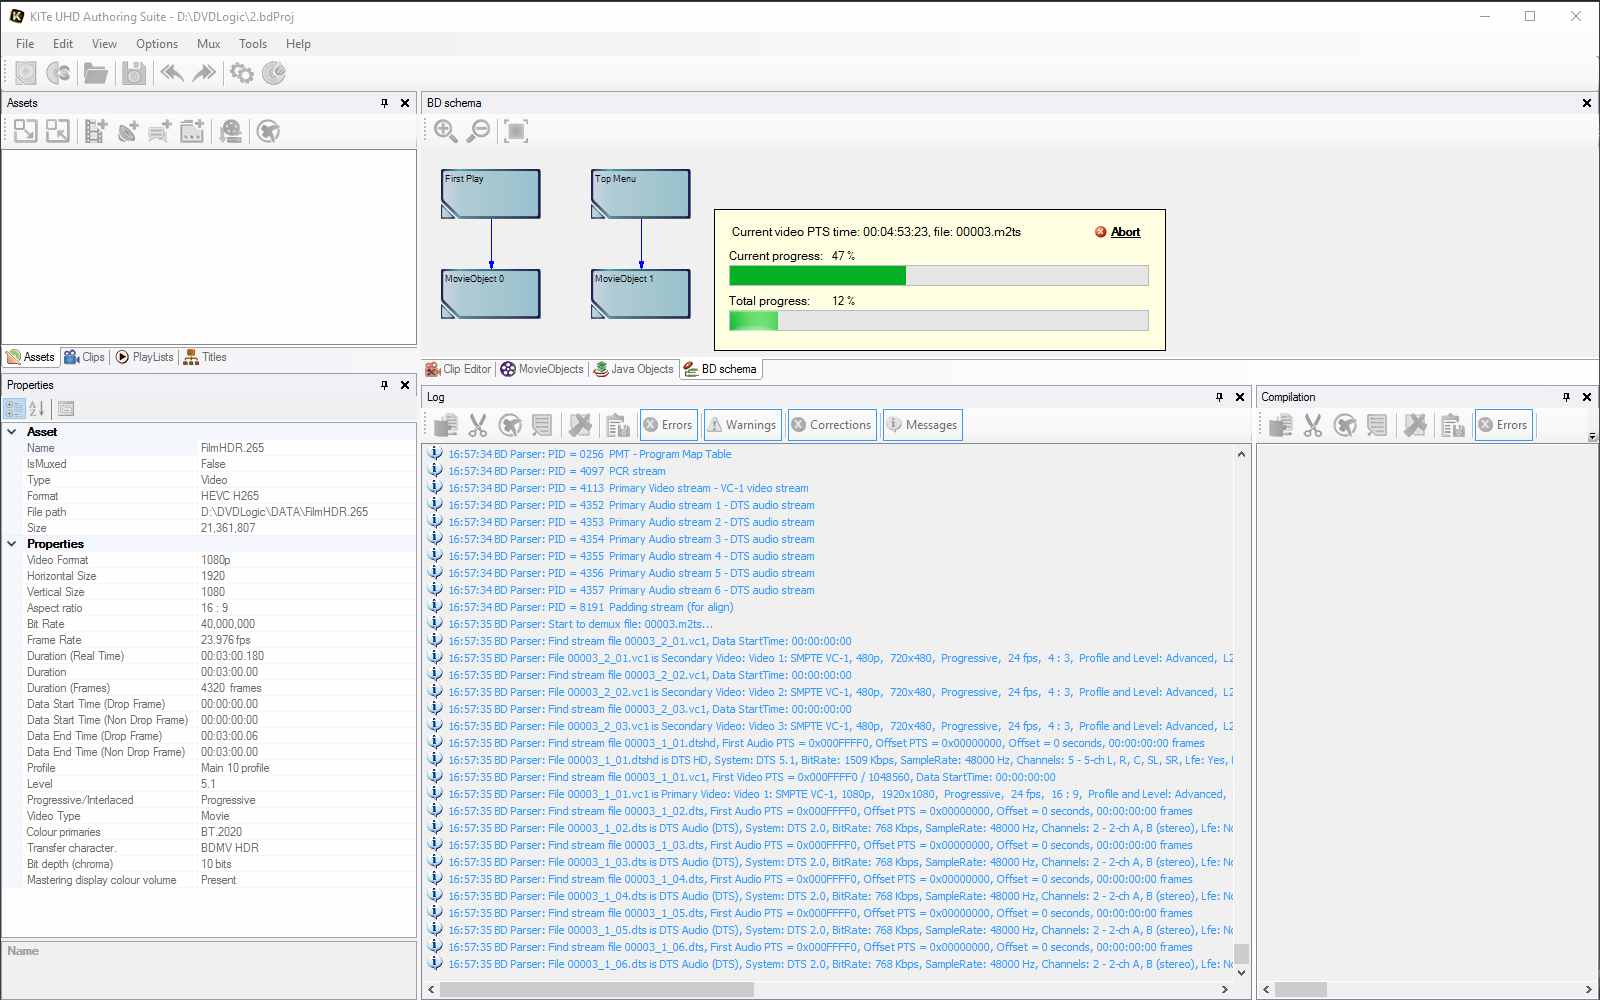
Task: Toggle the Messages filter in Log panel
Action: 922,425
